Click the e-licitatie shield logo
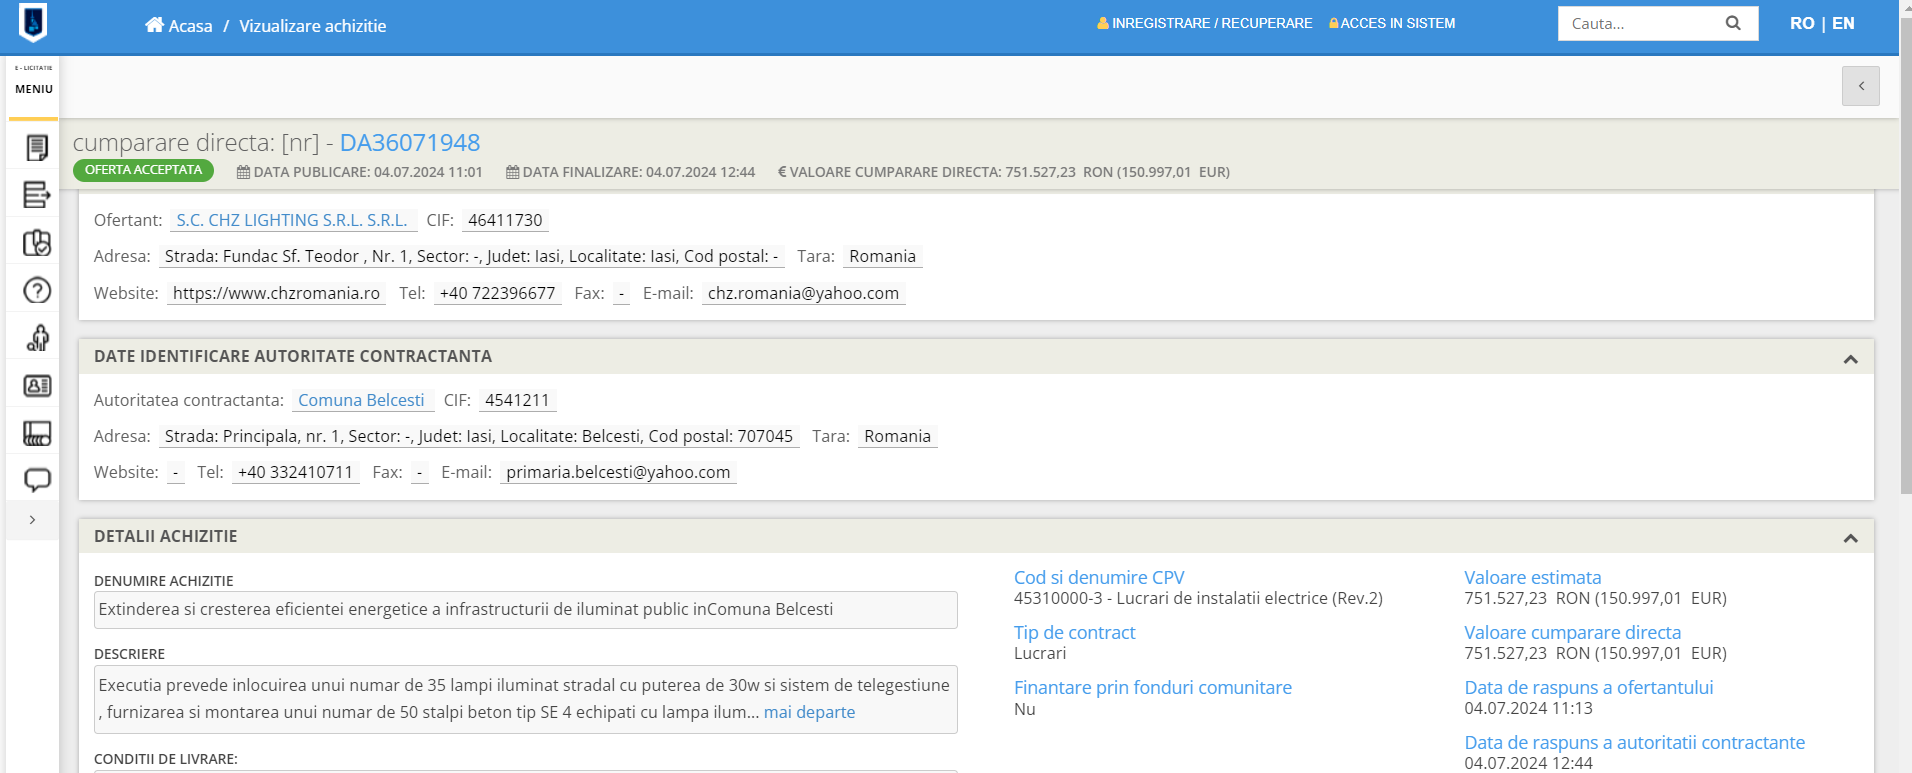The image size is (1912, 773). [33, 22]
